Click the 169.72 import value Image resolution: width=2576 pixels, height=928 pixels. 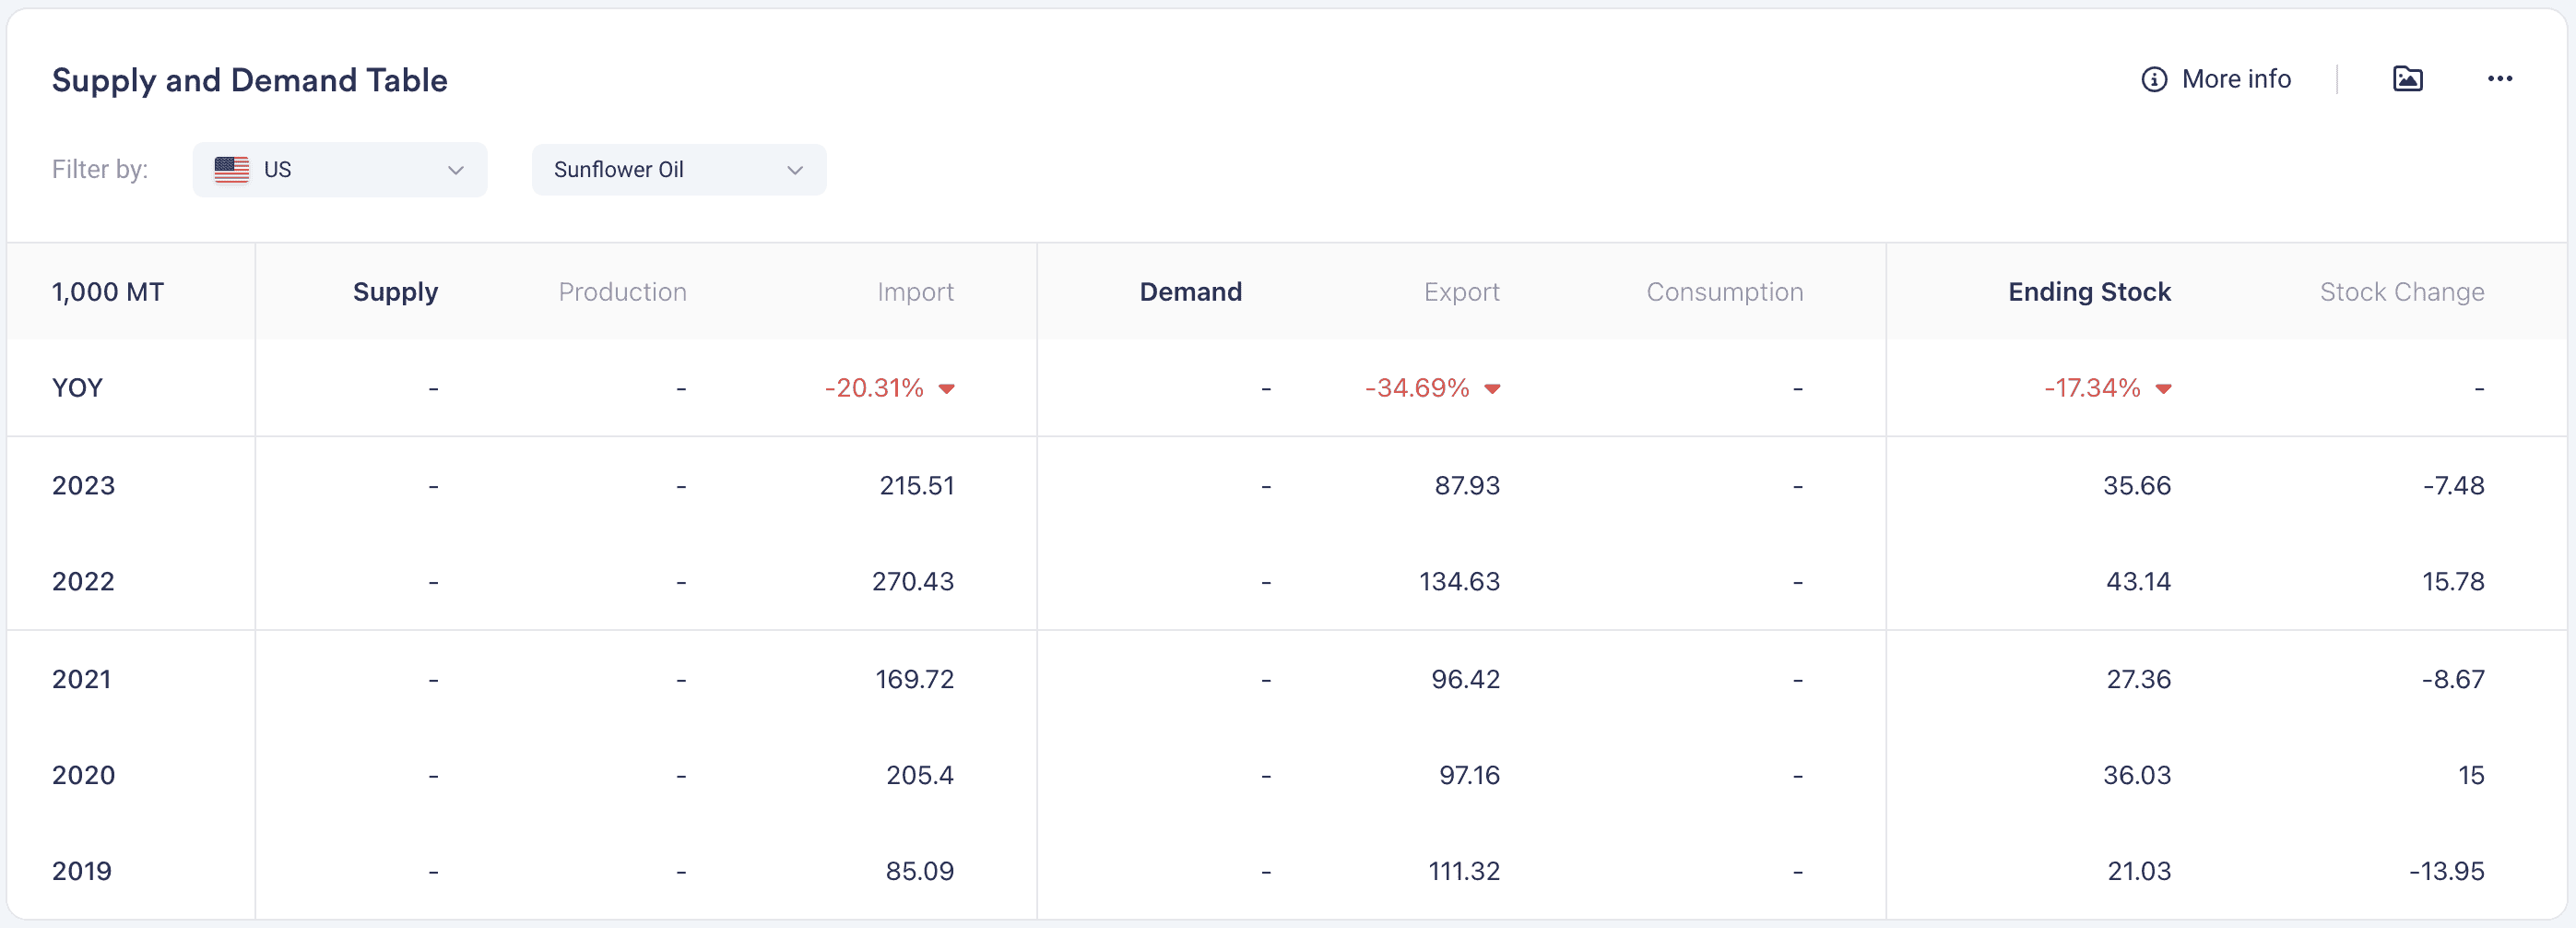coord(915,679)
